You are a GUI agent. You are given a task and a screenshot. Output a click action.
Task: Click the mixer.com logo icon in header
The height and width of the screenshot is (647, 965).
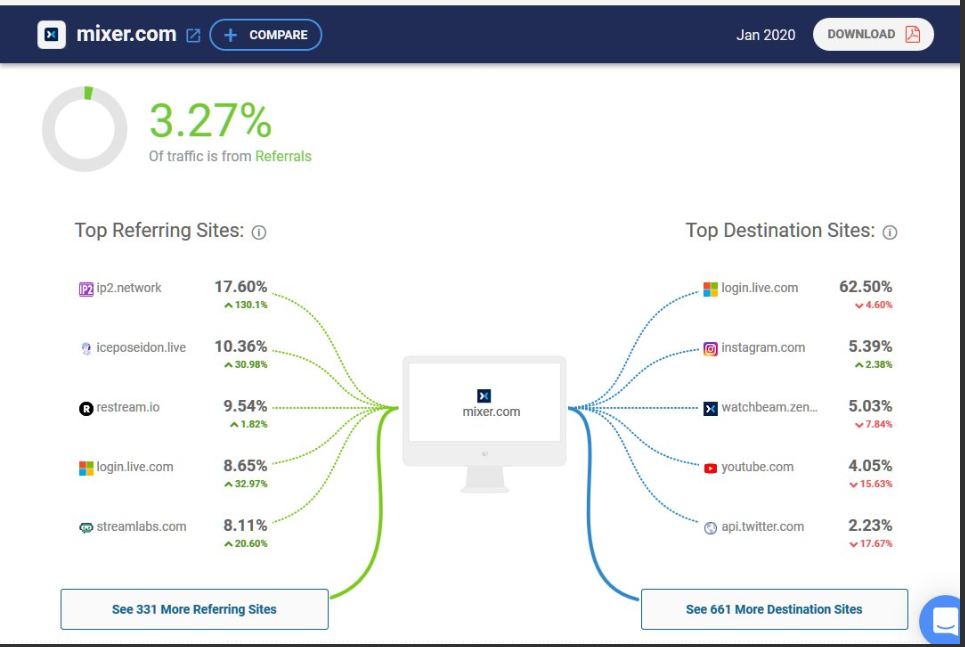point(52,34)
